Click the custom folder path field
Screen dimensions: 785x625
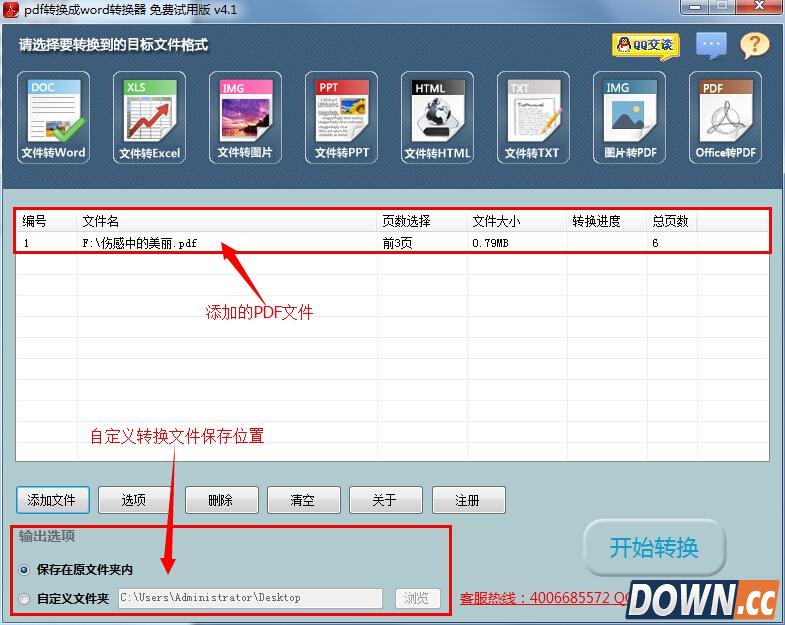click(250, 598)
